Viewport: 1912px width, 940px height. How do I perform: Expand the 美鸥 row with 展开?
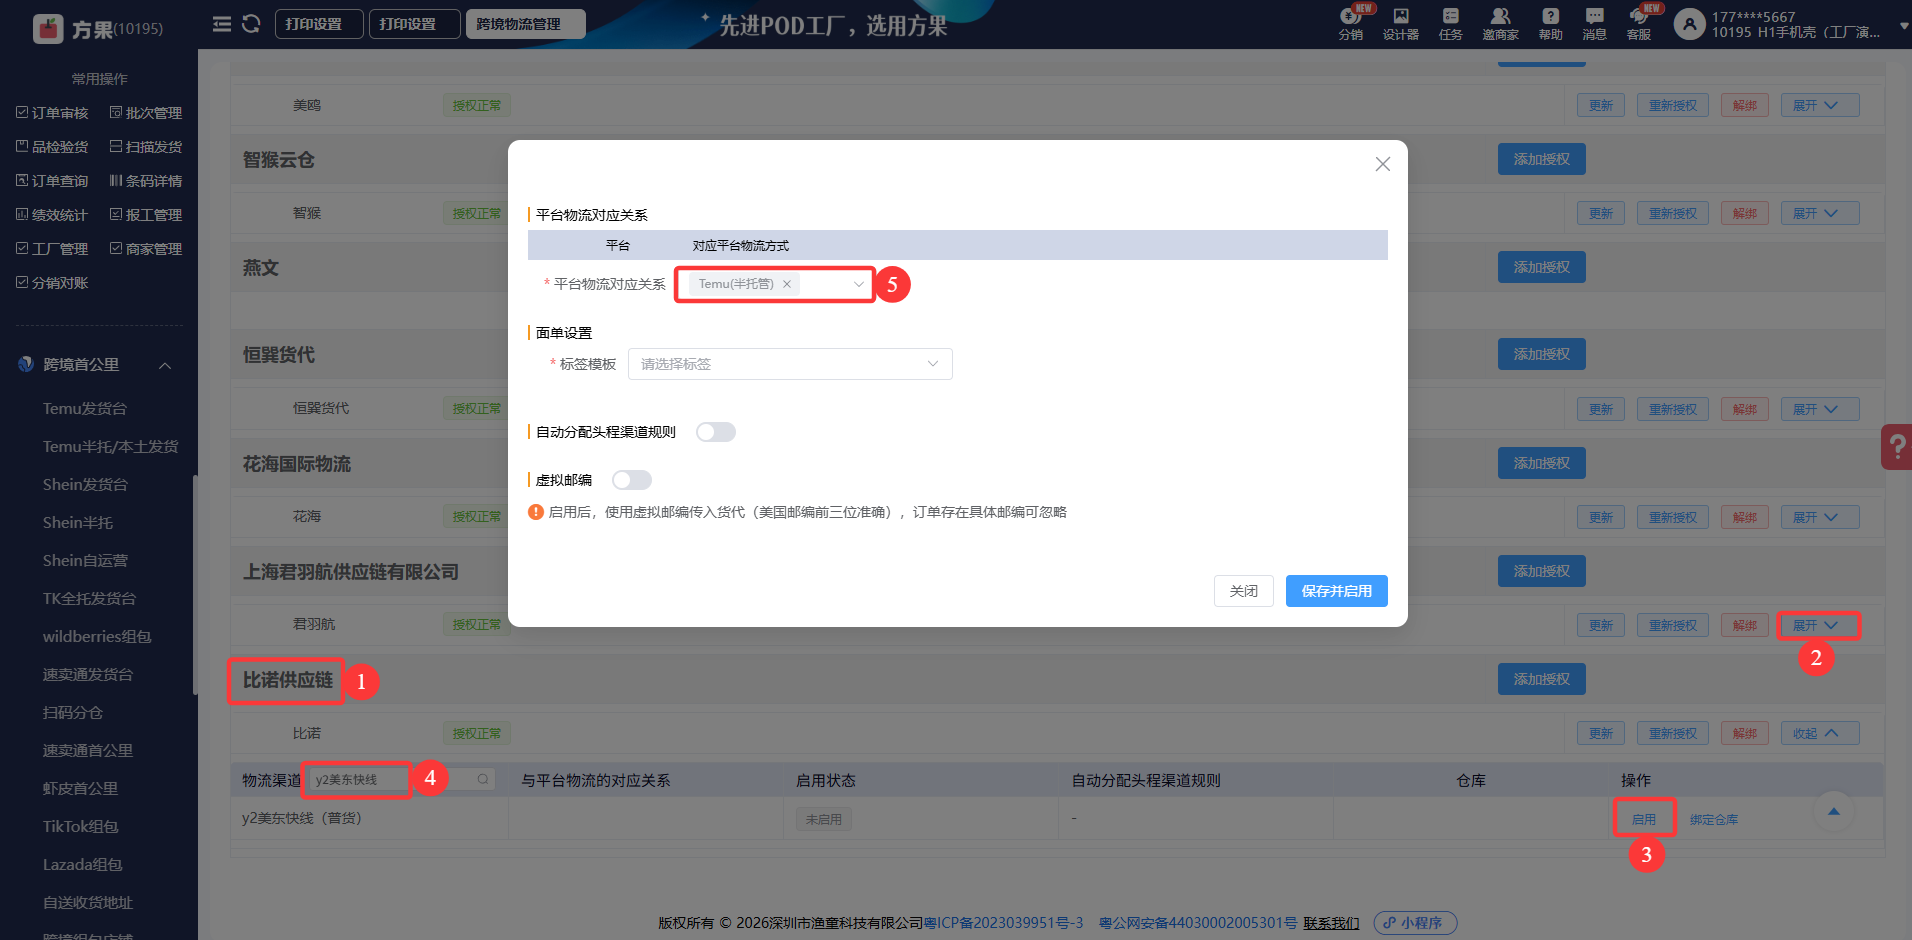click(1819, 105)
